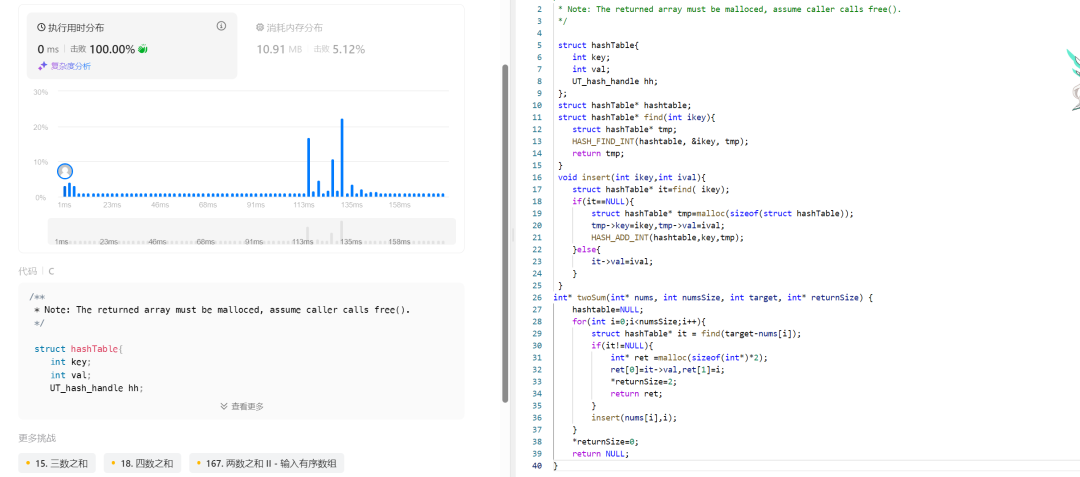The width and height of the screenshot is (1080, 477).
Task: Click the 30% label on the chart y-axis
Action: point(41,92)
